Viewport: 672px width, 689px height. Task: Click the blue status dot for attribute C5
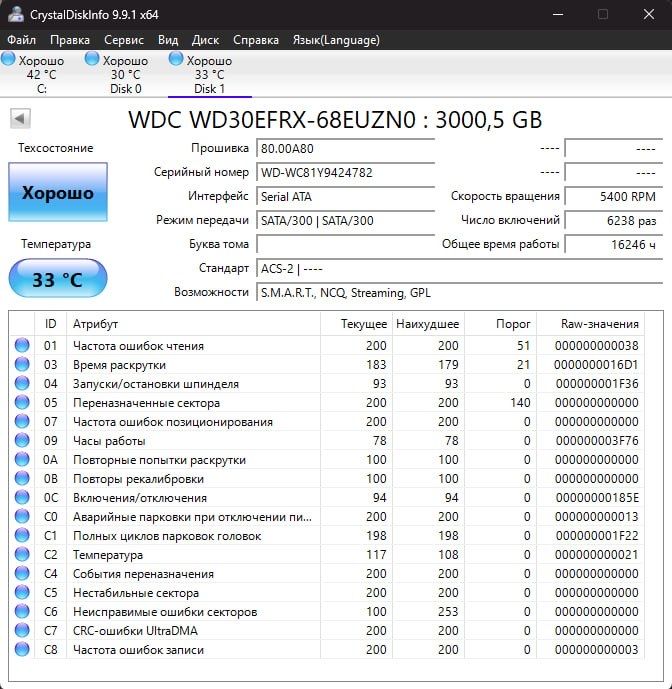coord(22,592)
